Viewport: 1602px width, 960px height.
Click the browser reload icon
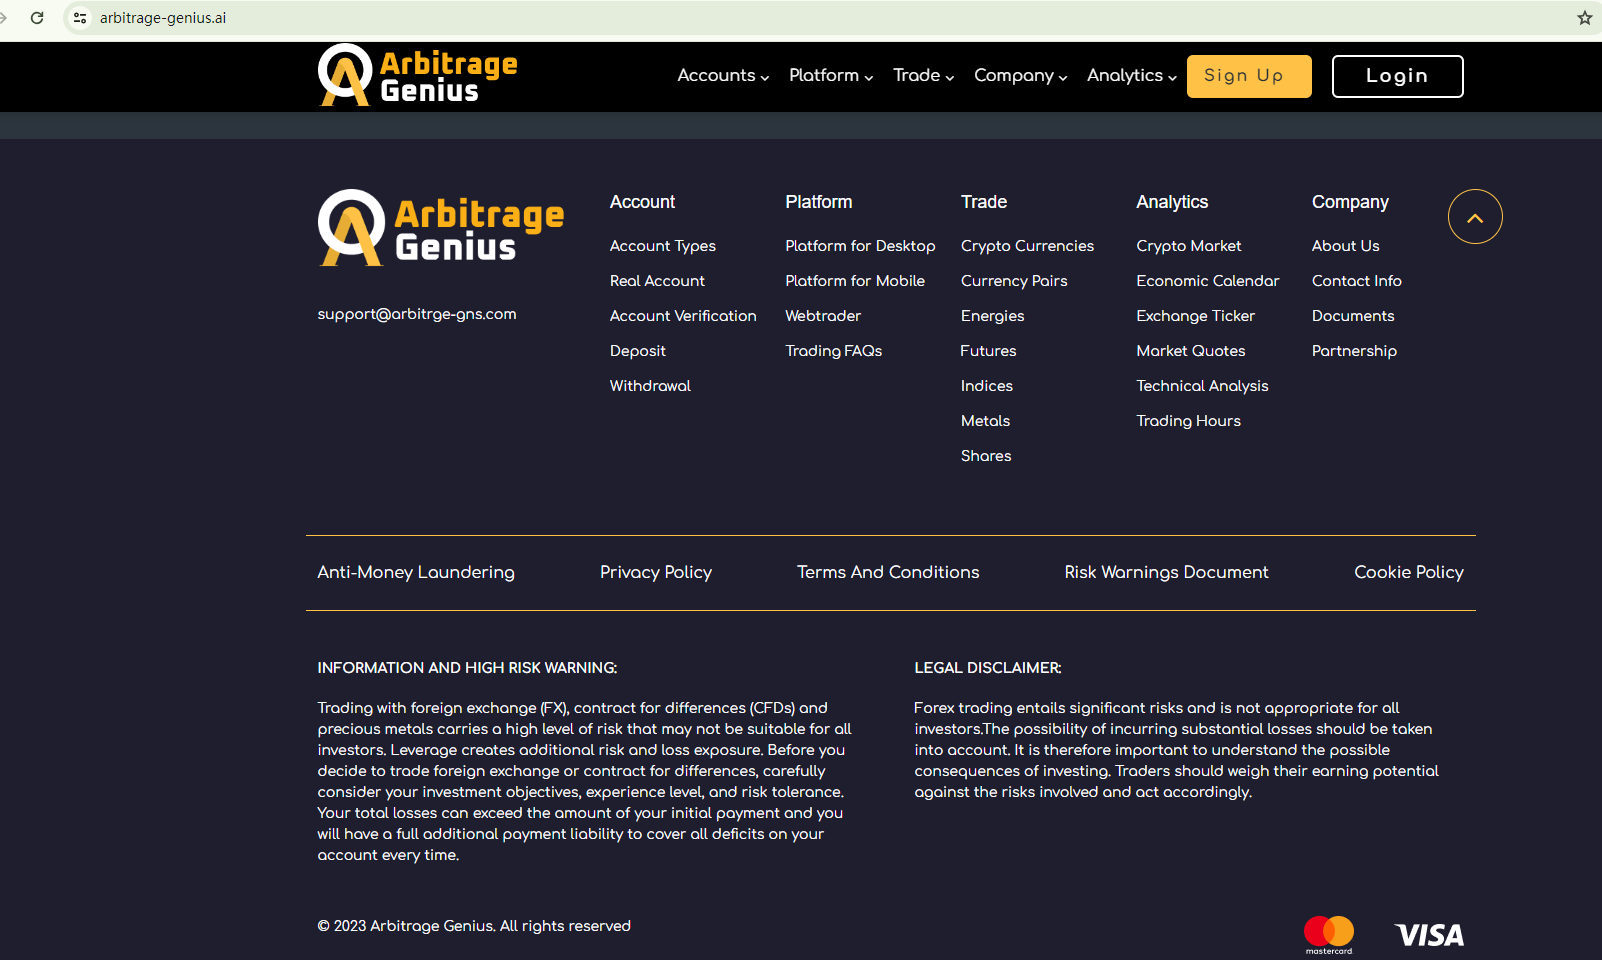tap(37, 18)
